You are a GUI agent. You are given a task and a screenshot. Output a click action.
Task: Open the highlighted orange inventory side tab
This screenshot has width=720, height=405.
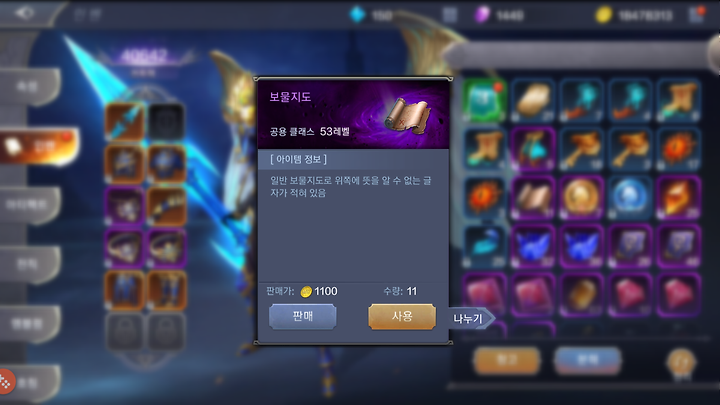pyautogui.click(x=39, y=146)
